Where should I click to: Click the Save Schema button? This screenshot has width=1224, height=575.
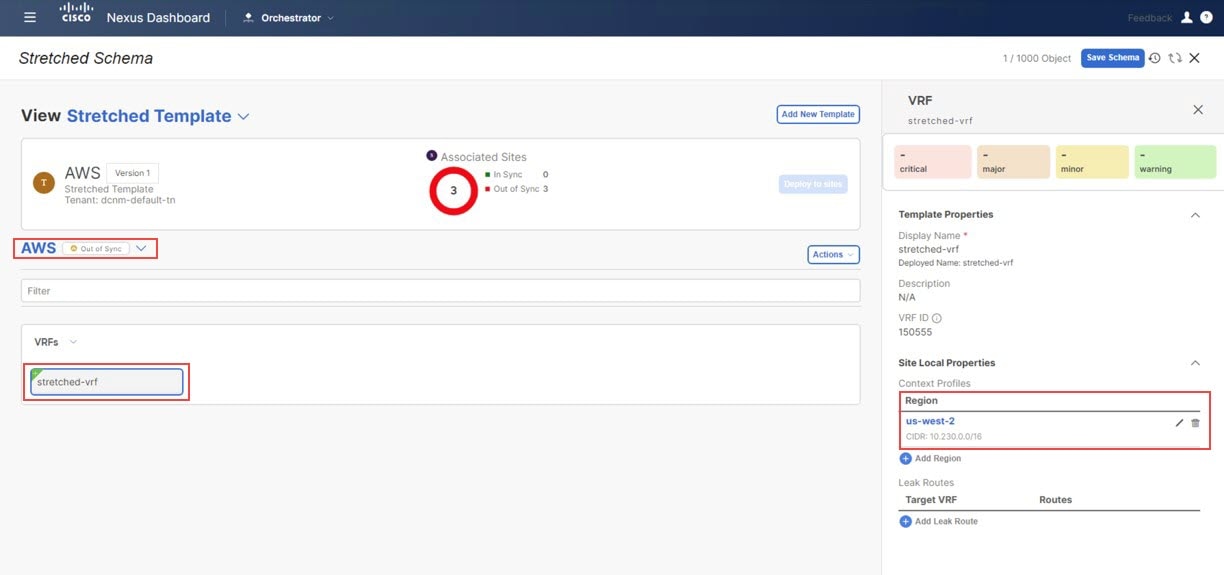(1112, 58)
